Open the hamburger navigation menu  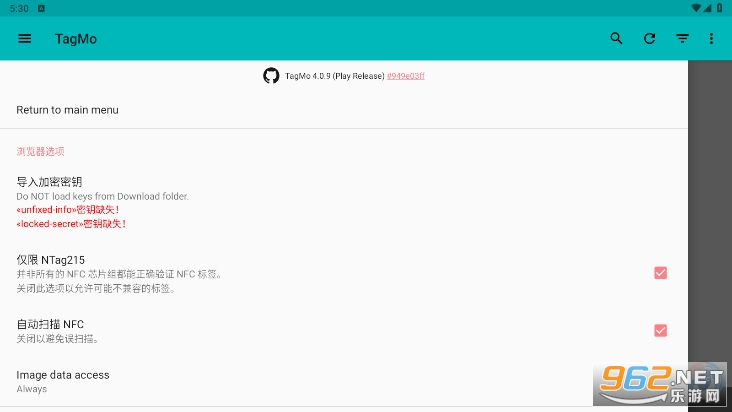pyautogui.click(x=25, y=39)
